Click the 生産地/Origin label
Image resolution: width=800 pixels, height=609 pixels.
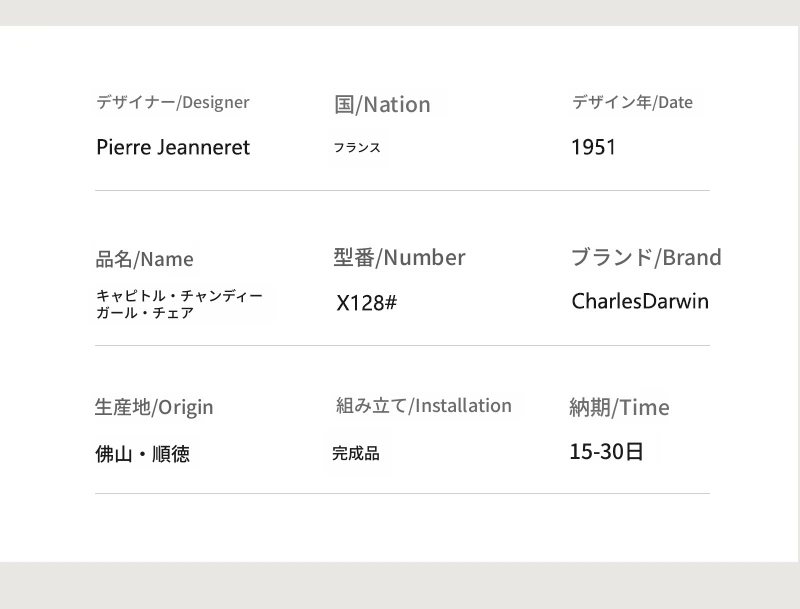tap(154, 407)
